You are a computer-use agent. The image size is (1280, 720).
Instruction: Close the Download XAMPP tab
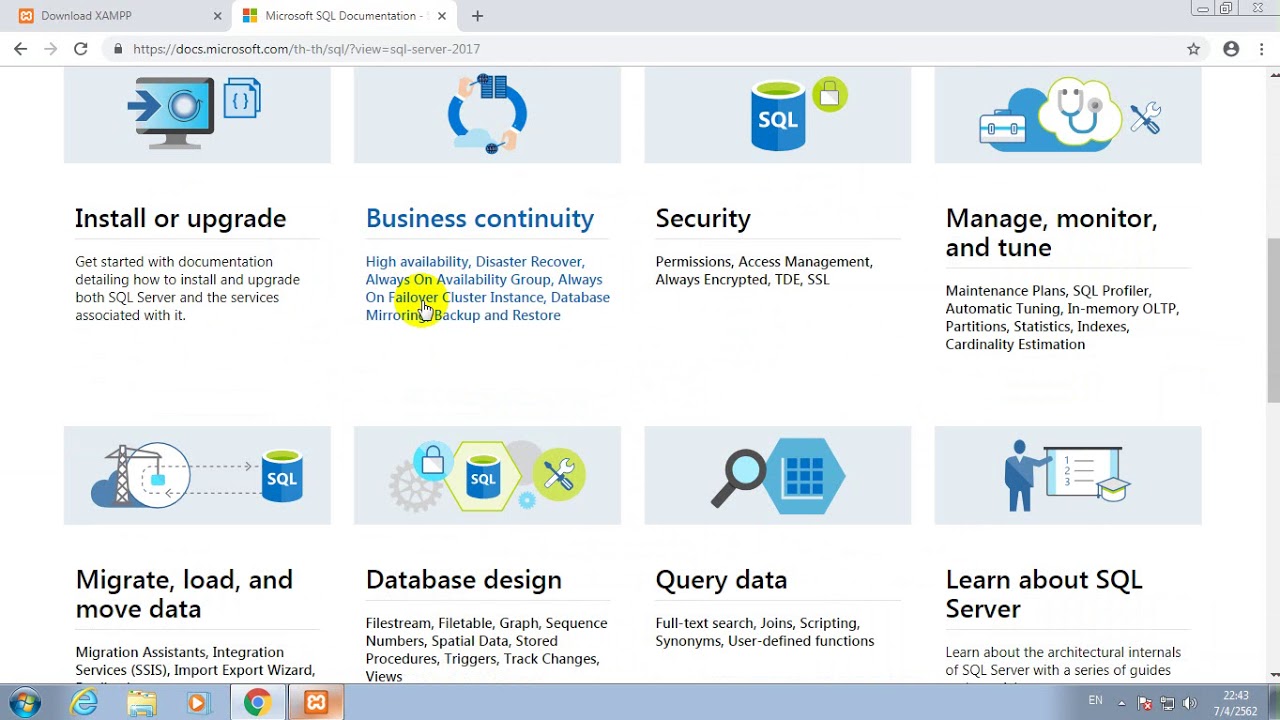click(x=218, y=16)
